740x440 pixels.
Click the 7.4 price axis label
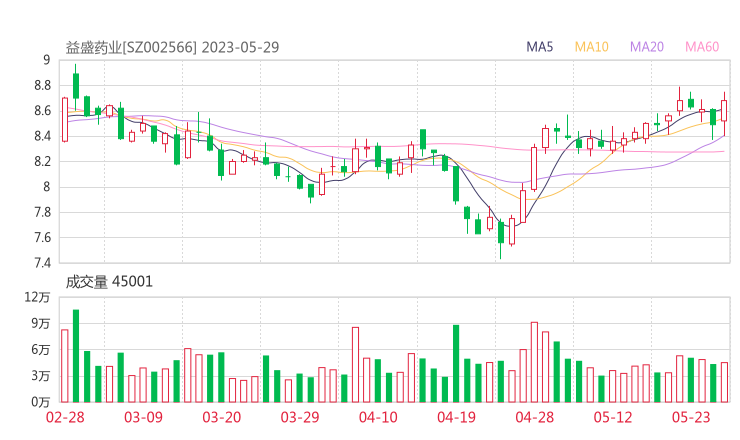click(42, 262)
